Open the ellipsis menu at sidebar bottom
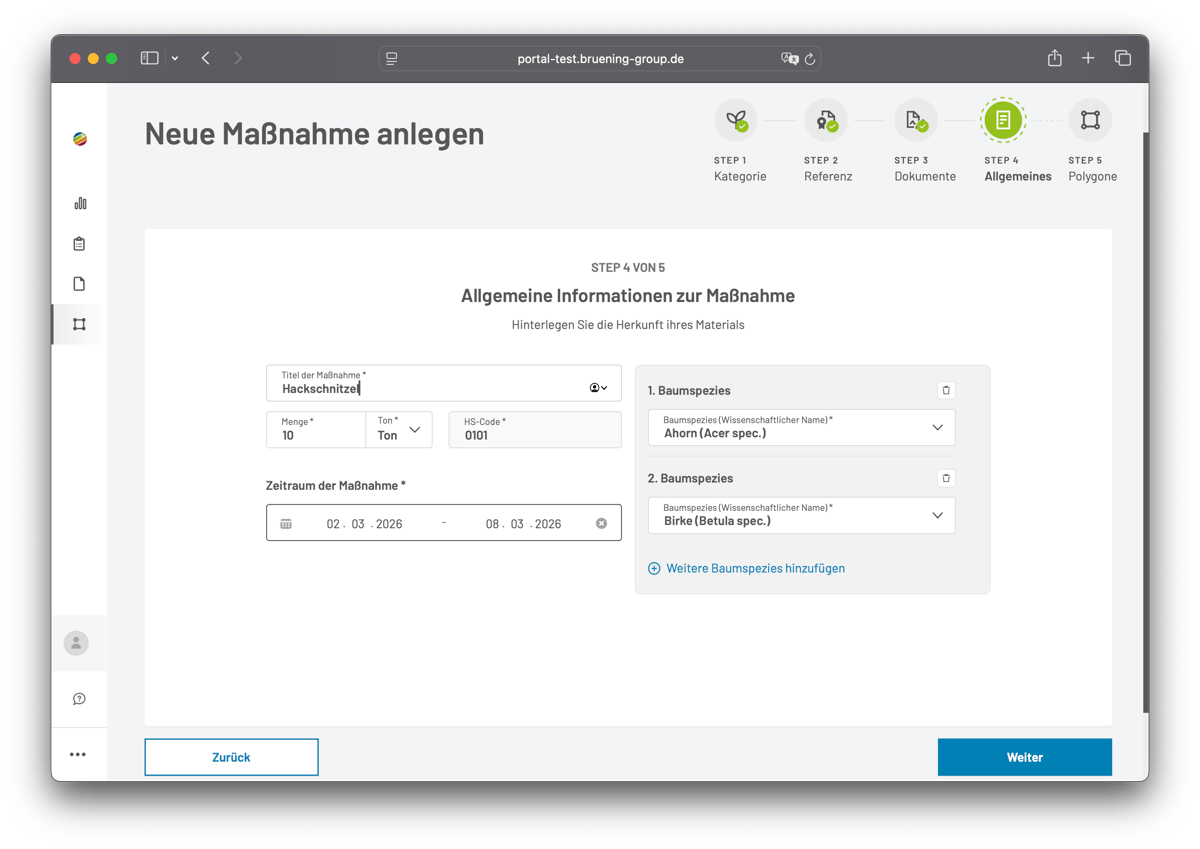The width and height of the screenshot is (1200, 849). (x=79, y=754)
